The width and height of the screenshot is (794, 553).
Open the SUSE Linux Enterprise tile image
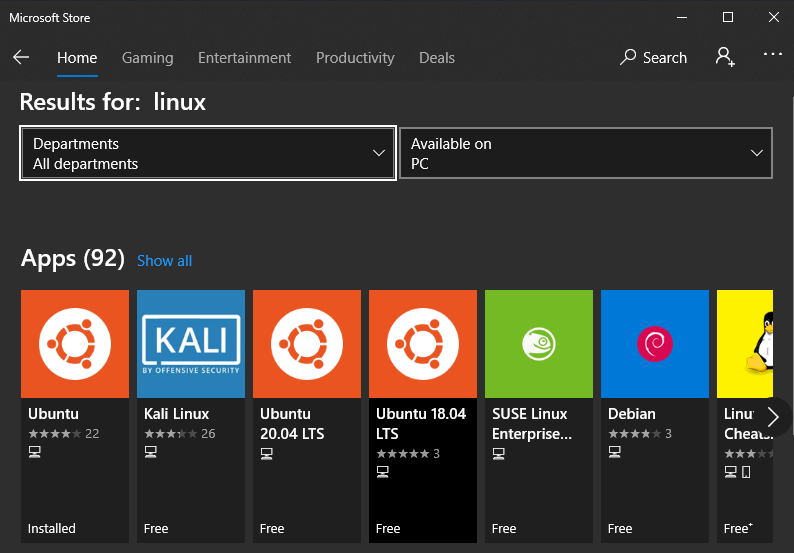click(539, 344)
